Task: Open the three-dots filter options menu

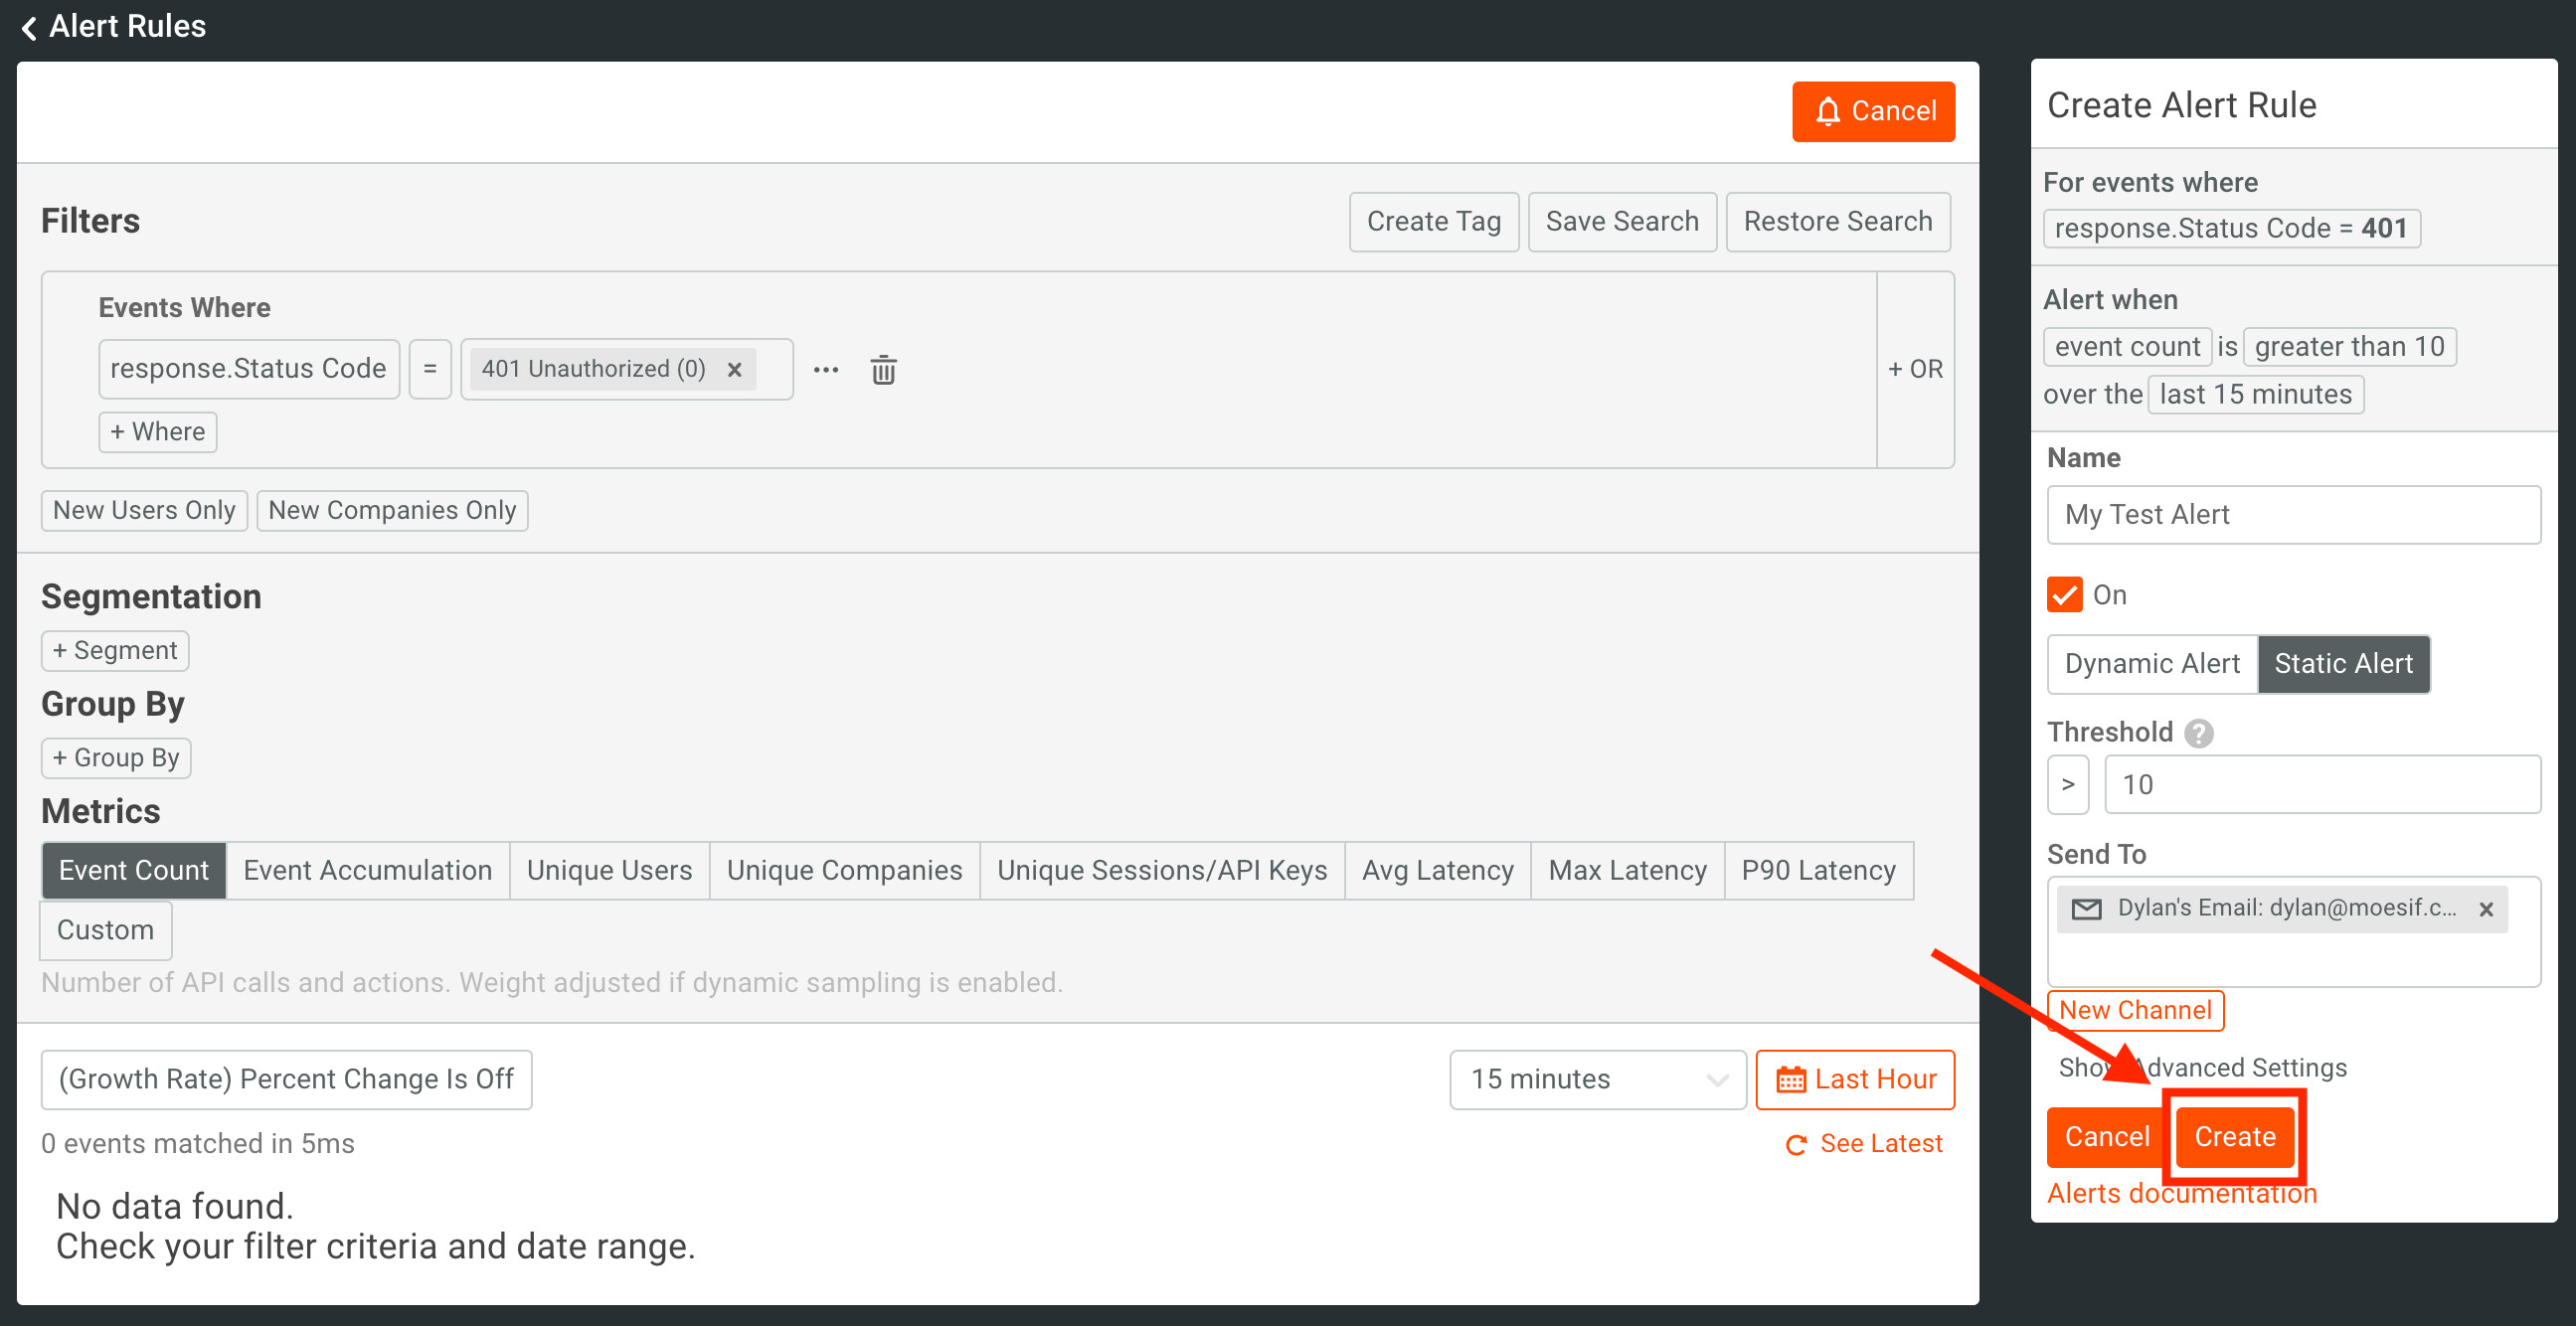Action: point(825,370)
